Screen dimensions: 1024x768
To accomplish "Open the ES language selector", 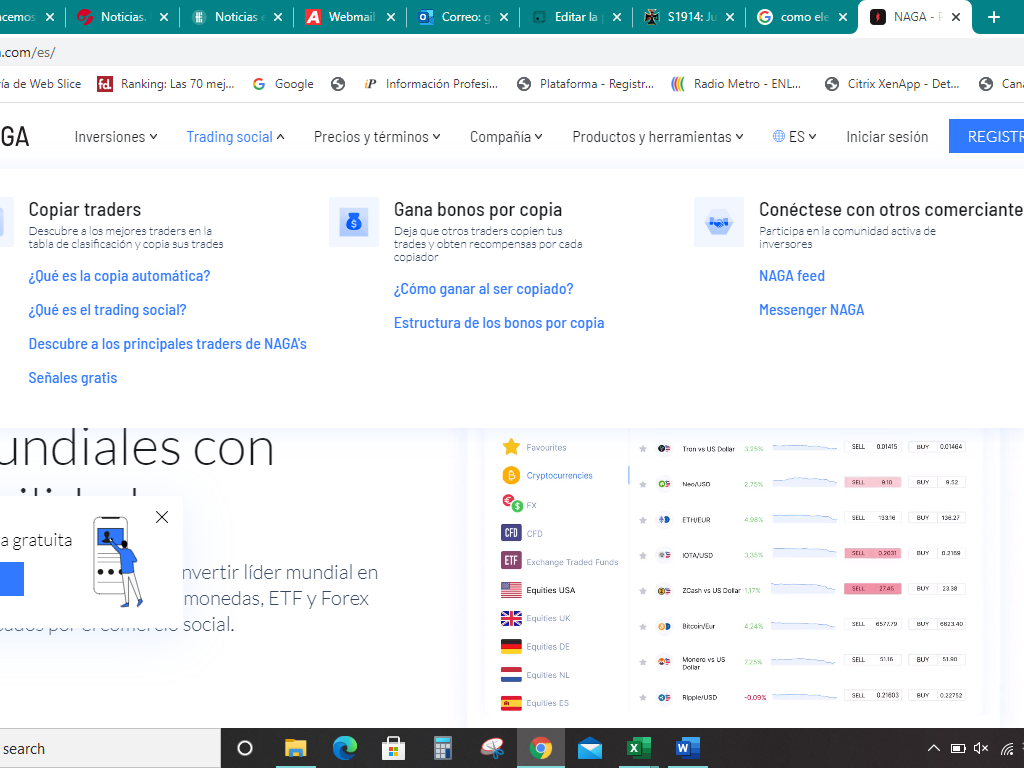I will (794, 136).
